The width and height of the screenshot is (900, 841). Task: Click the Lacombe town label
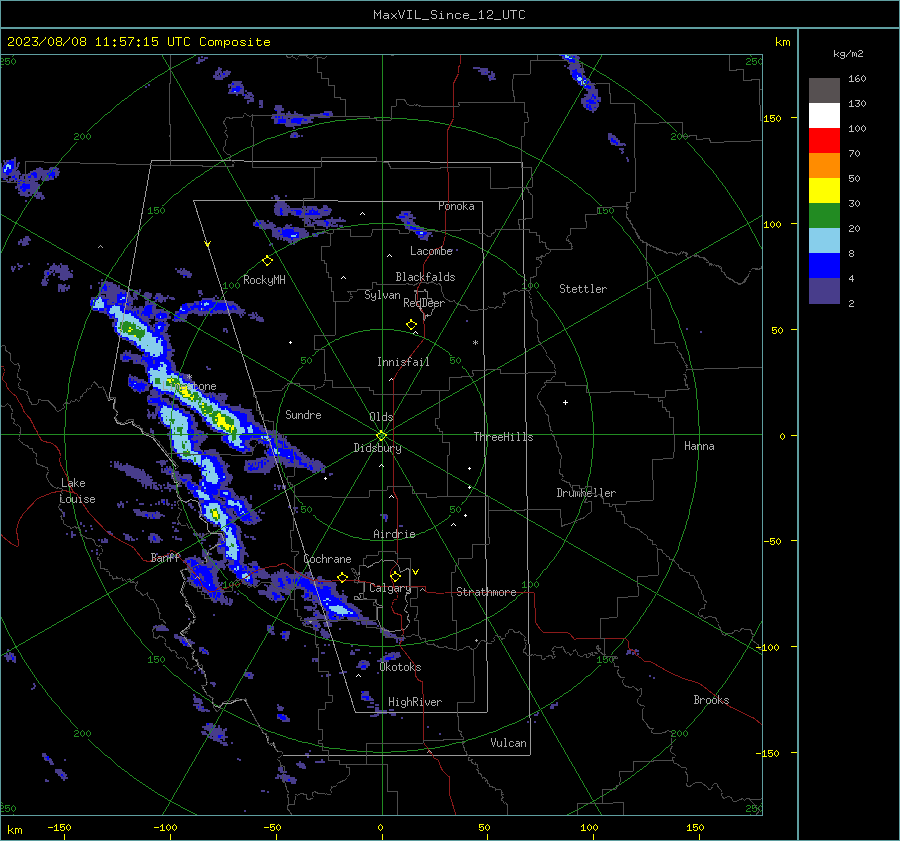(x=431, y=251)
